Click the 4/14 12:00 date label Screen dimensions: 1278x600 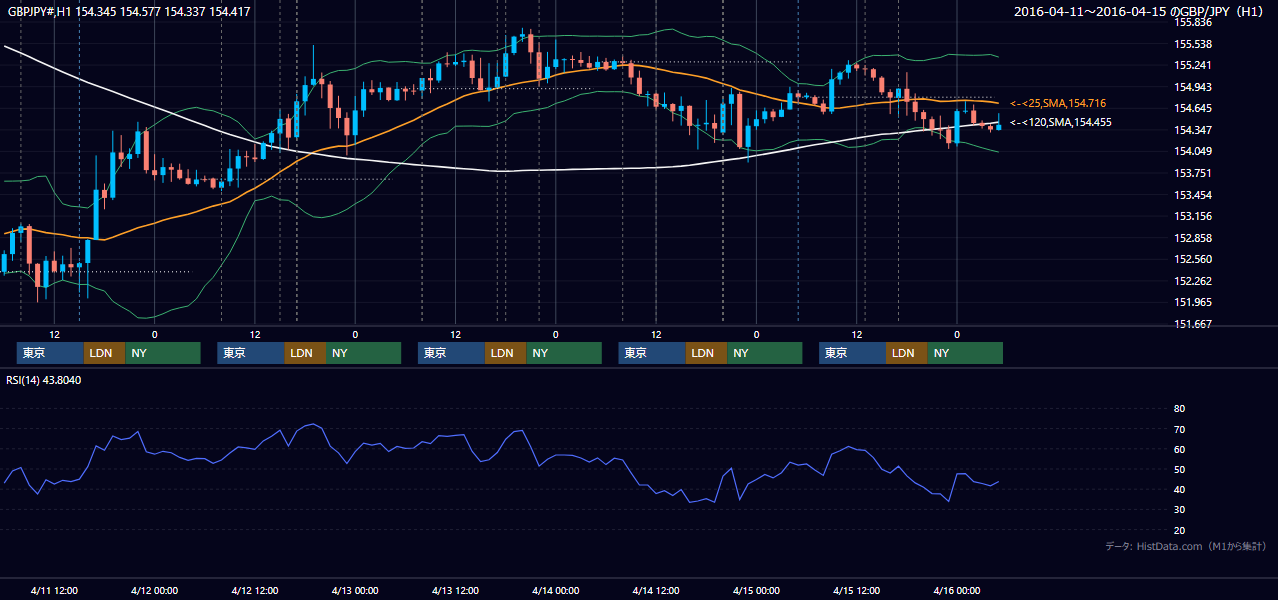click(x=656, y=591)
